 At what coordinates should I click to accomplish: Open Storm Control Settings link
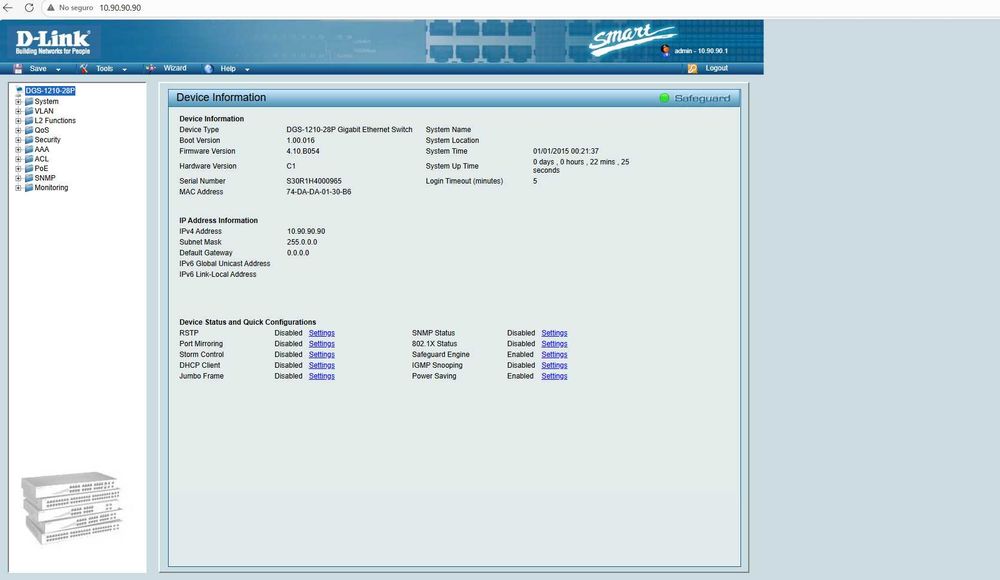(321, 355)
